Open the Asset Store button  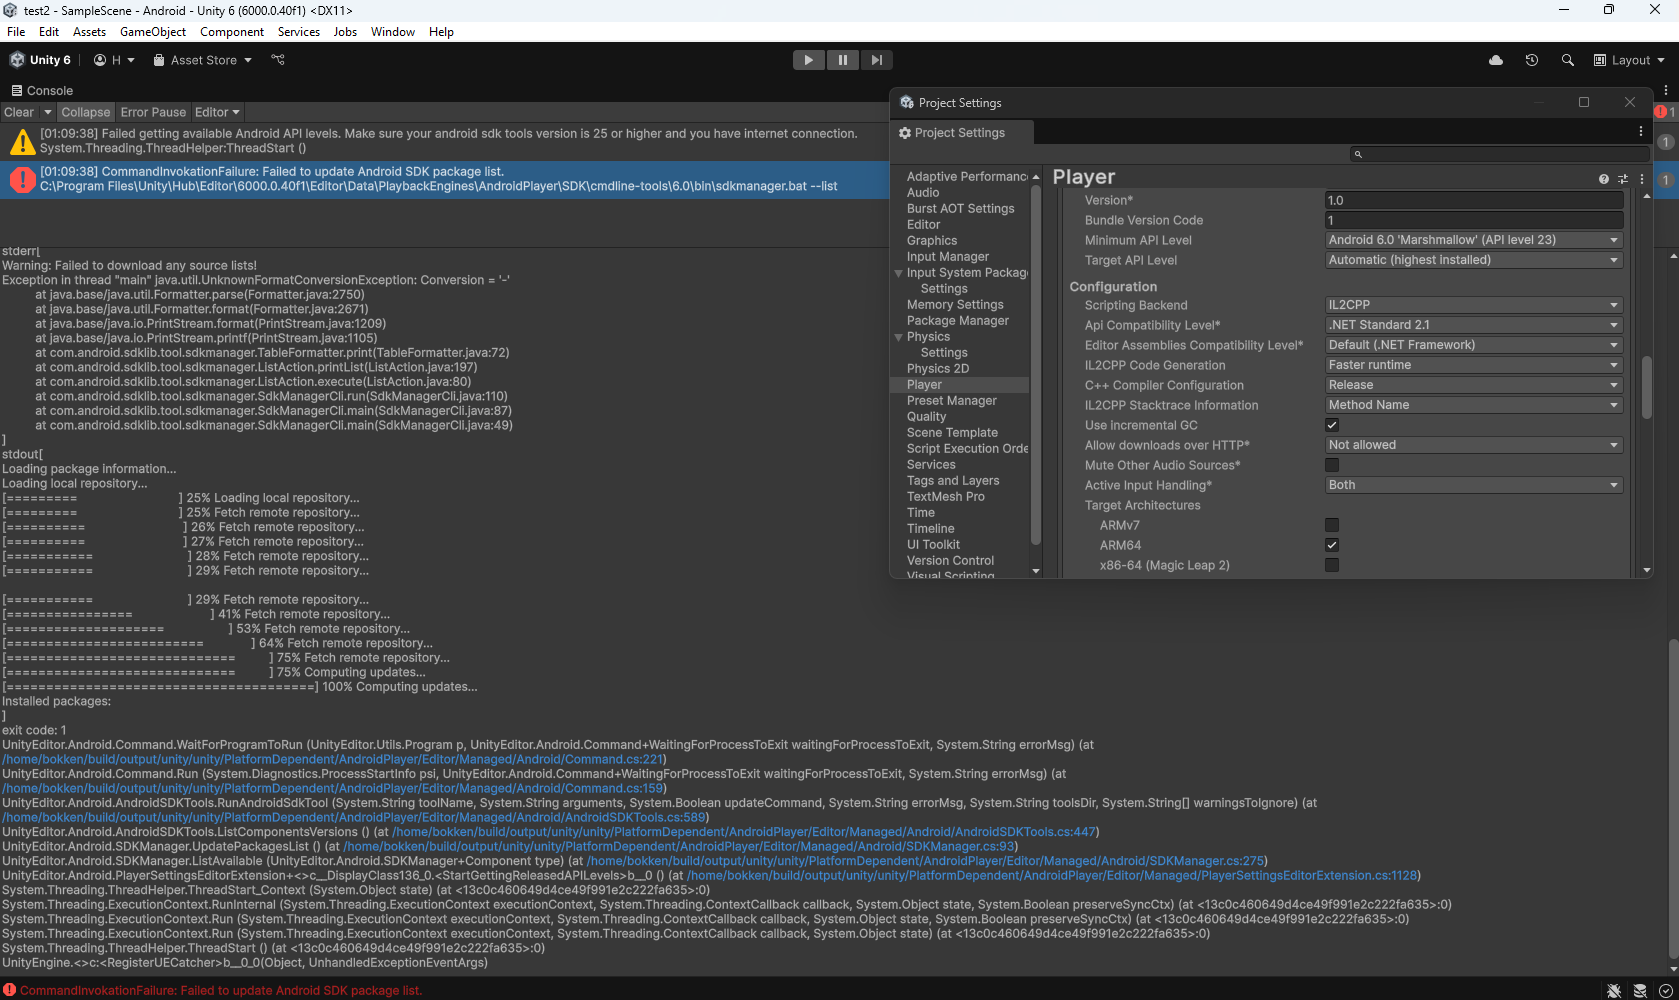click(x=202, y=60)
